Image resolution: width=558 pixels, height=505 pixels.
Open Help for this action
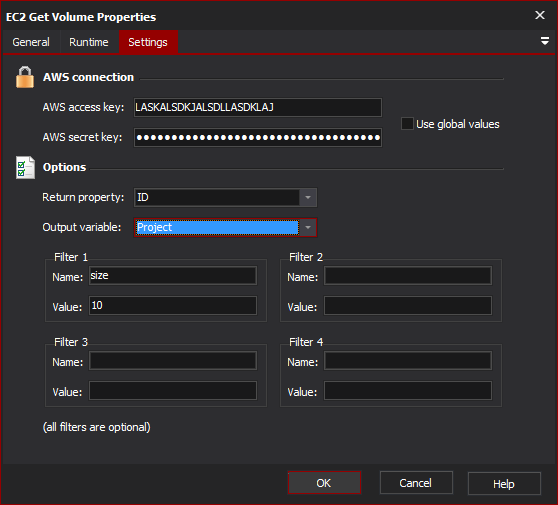point(504,484)
